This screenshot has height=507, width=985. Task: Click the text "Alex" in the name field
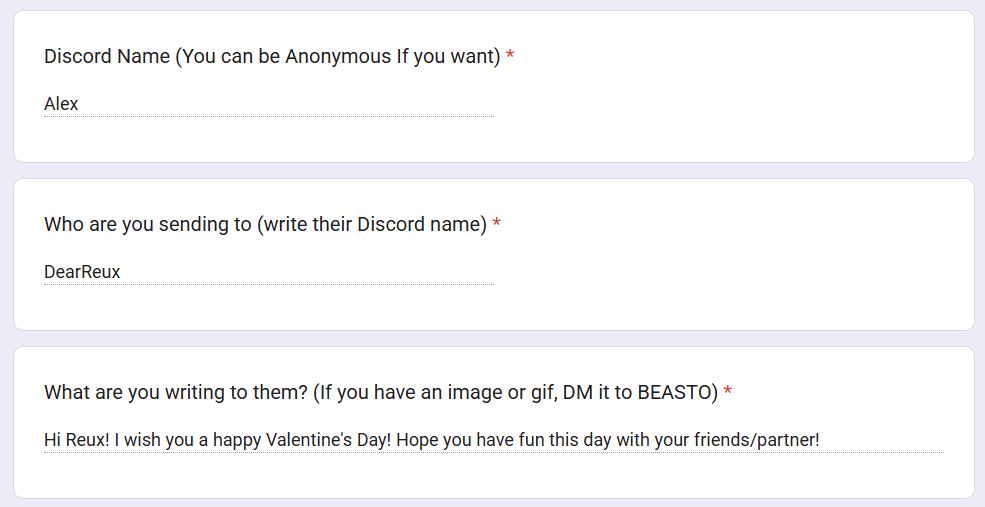pos(61,104)
